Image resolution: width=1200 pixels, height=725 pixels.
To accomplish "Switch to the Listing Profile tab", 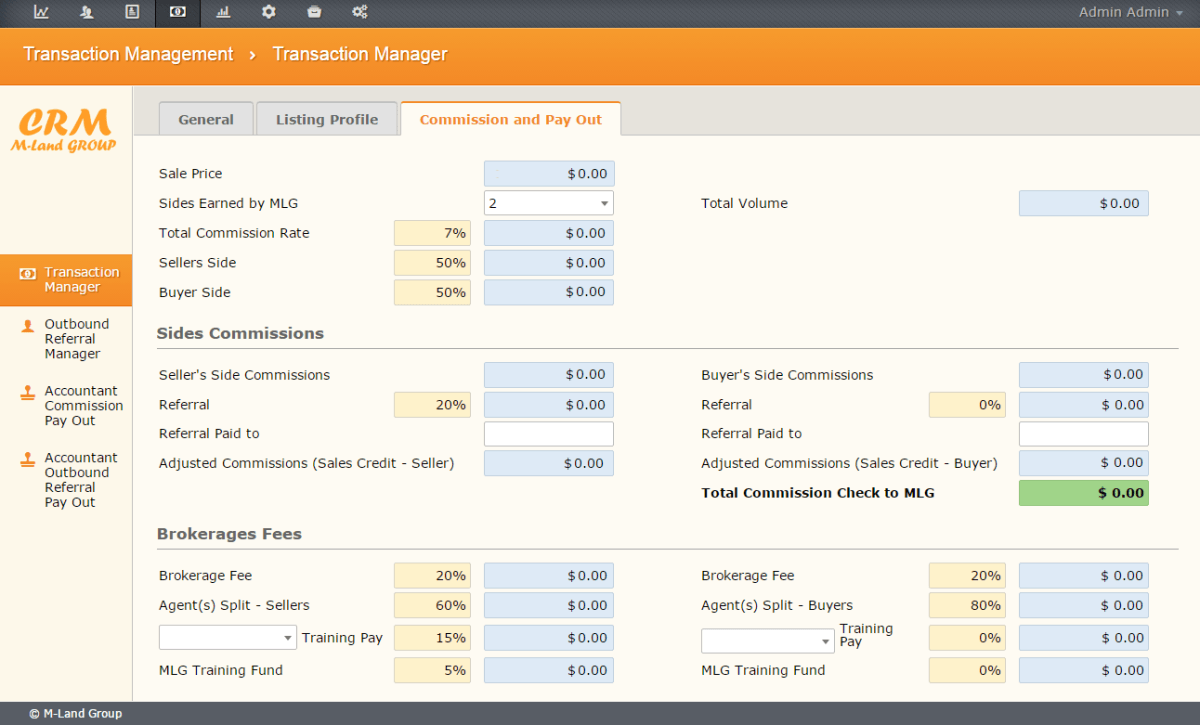I will [x=327, y=119].
